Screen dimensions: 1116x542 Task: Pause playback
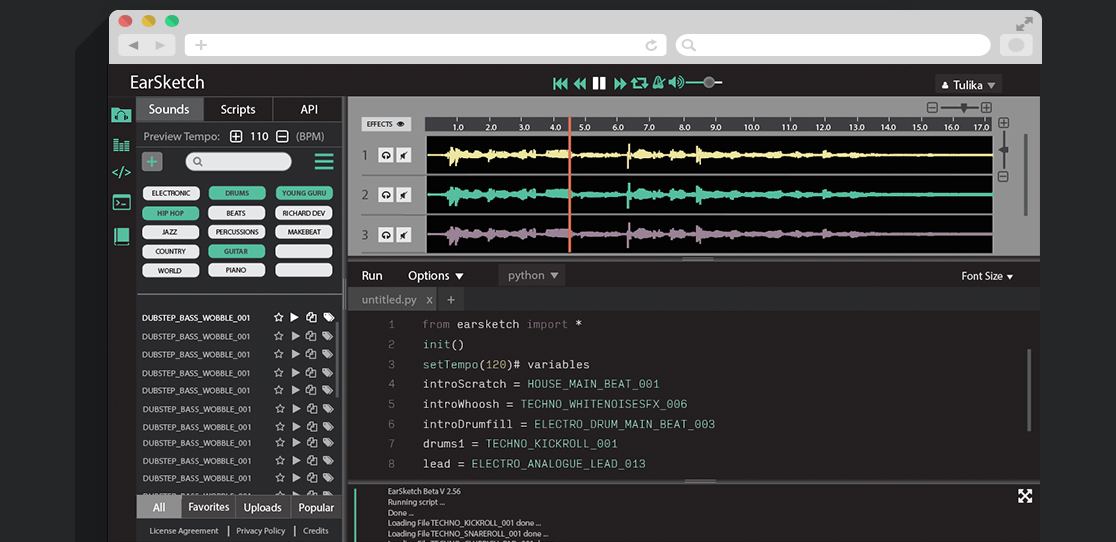coord(599,83)
